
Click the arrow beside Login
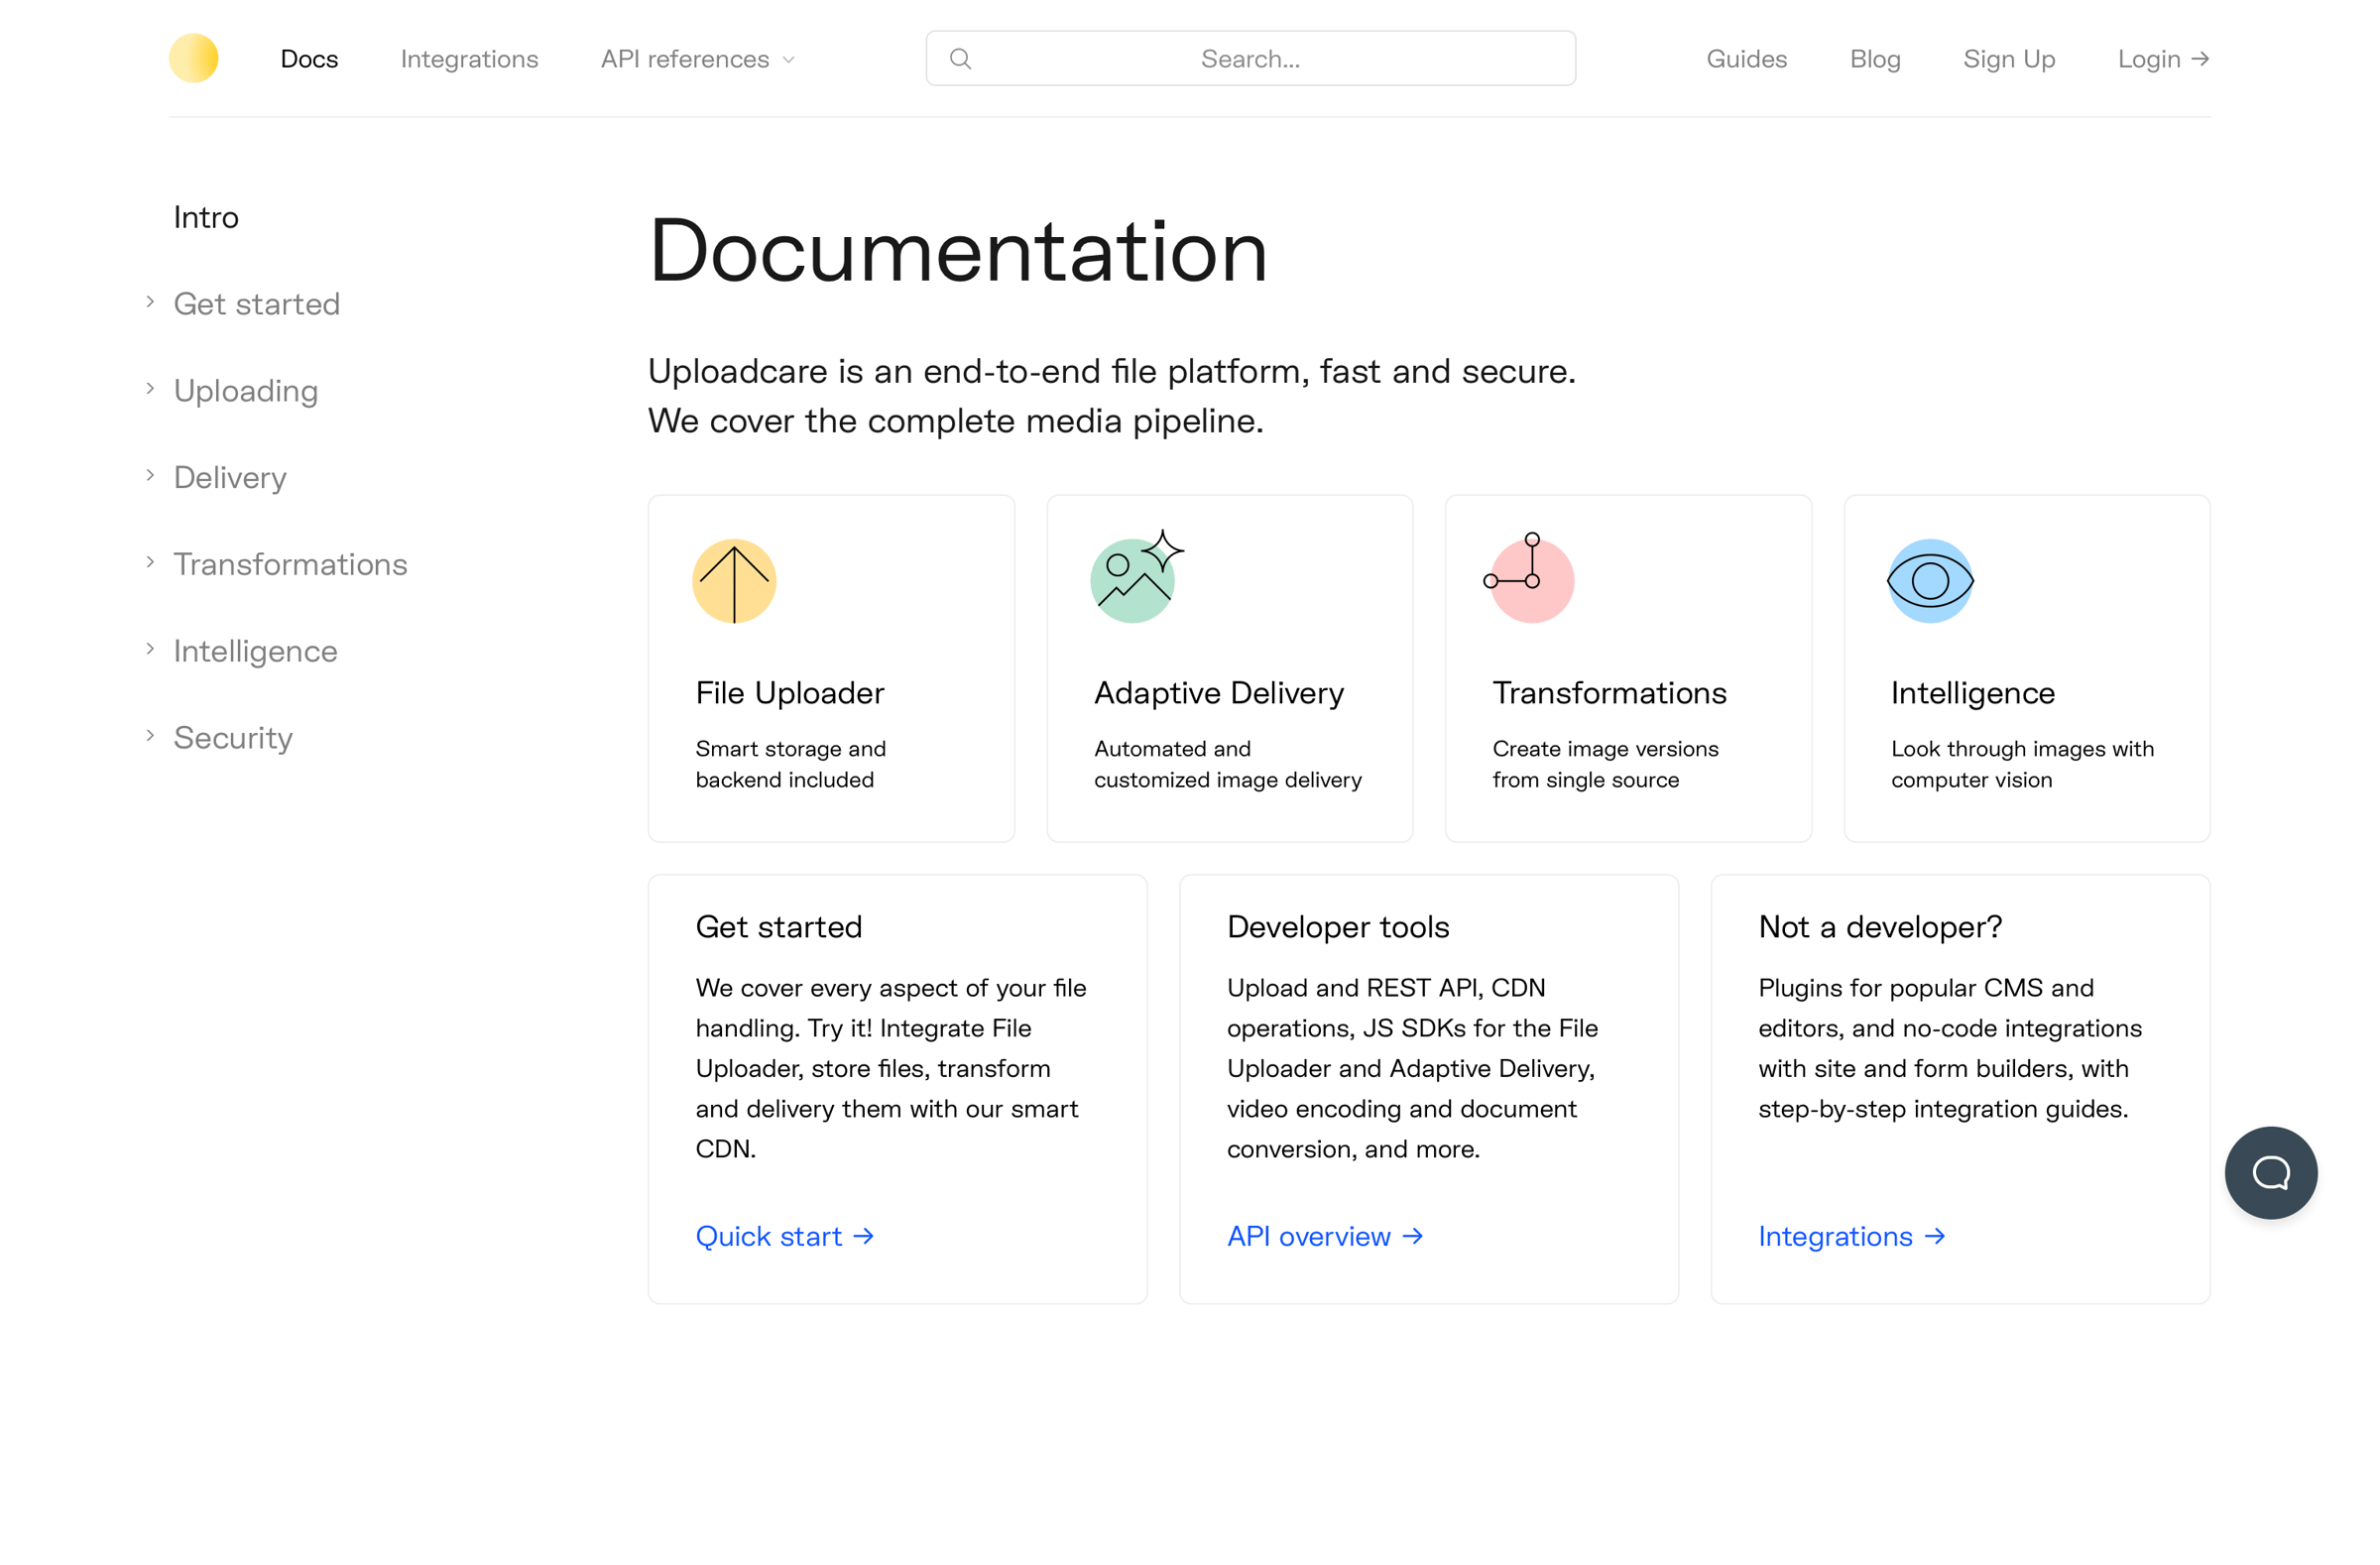click(x=2200, y=59)
